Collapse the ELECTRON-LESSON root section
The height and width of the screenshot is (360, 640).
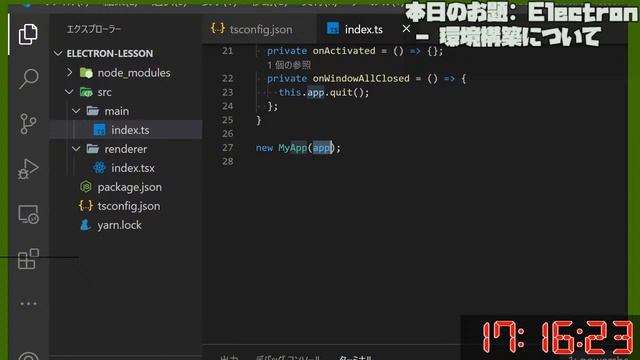click(58, 53)
